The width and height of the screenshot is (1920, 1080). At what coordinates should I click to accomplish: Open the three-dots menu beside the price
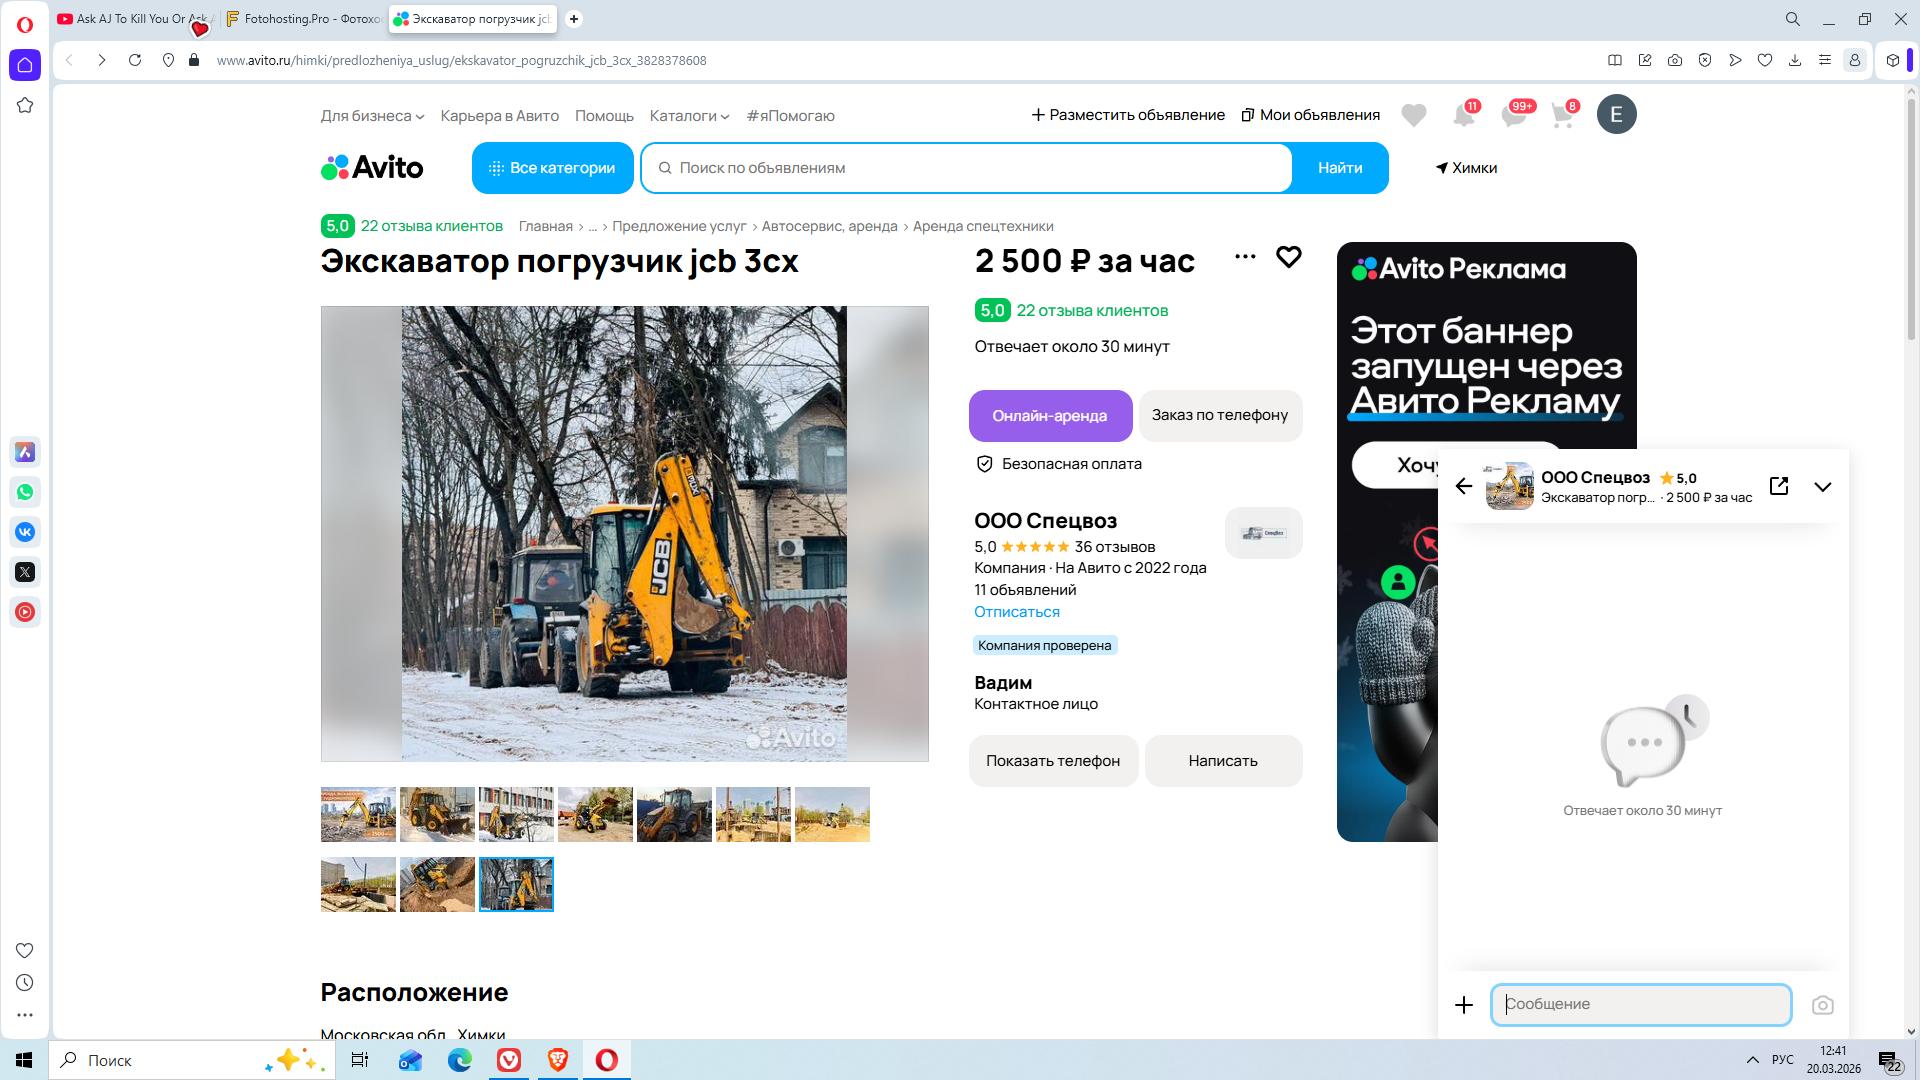[x=1245, y=257]
